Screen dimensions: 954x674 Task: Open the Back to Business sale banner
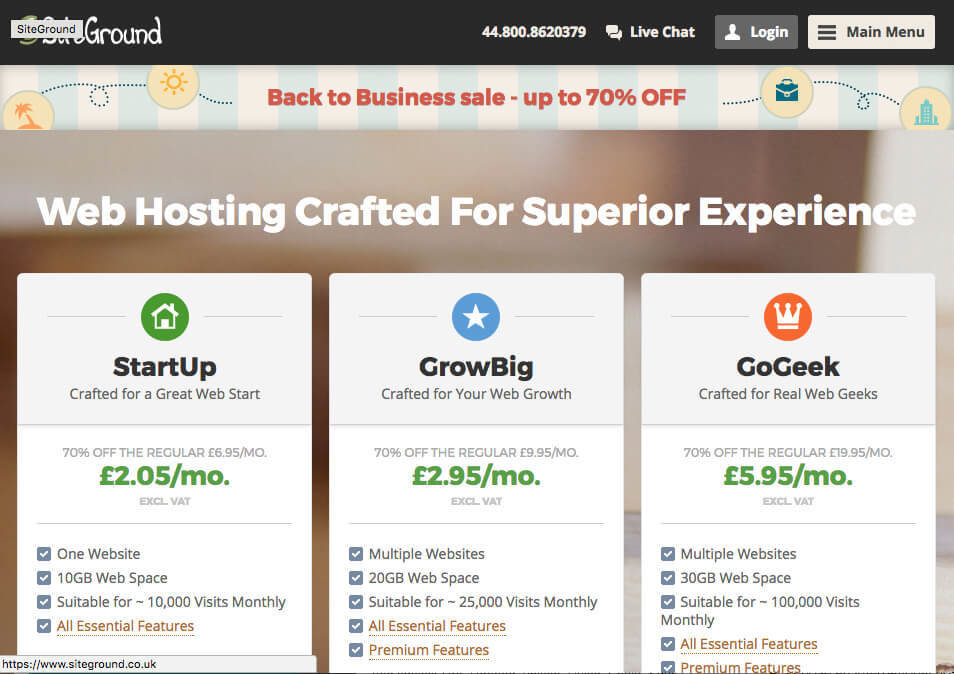pyautogui.click(x=476, y=97)
